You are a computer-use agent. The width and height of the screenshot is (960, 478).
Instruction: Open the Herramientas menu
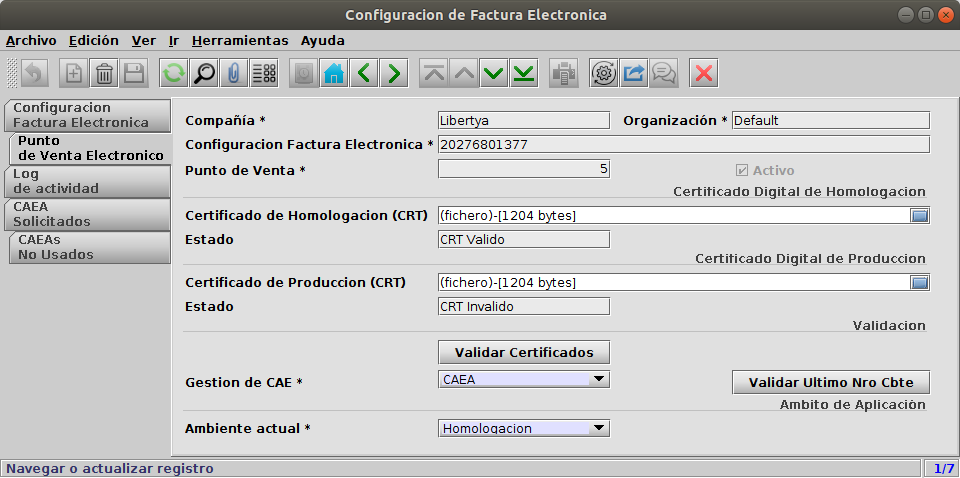[240, 41]
